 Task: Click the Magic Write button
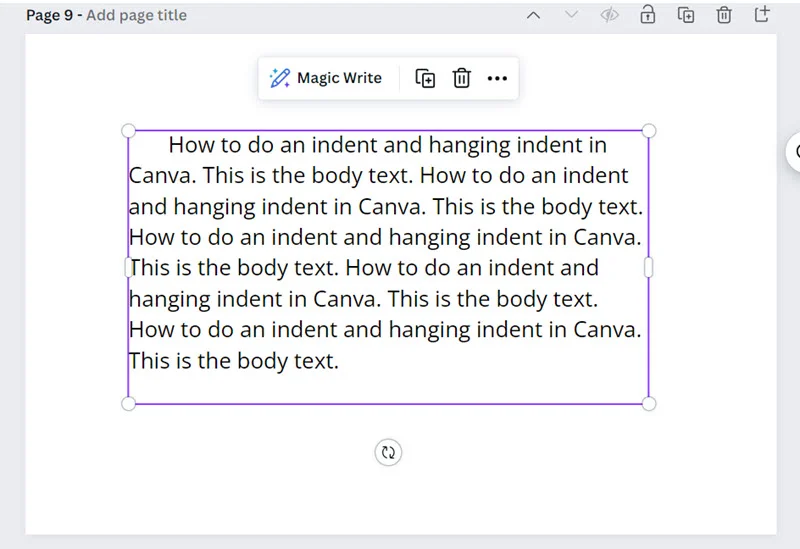click(326, 78)
